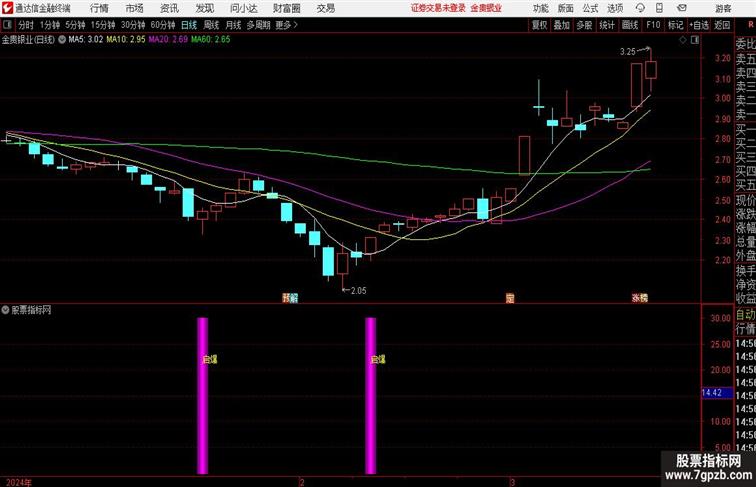
Task: Open the 行情 menu
Action: coord(99,8)
